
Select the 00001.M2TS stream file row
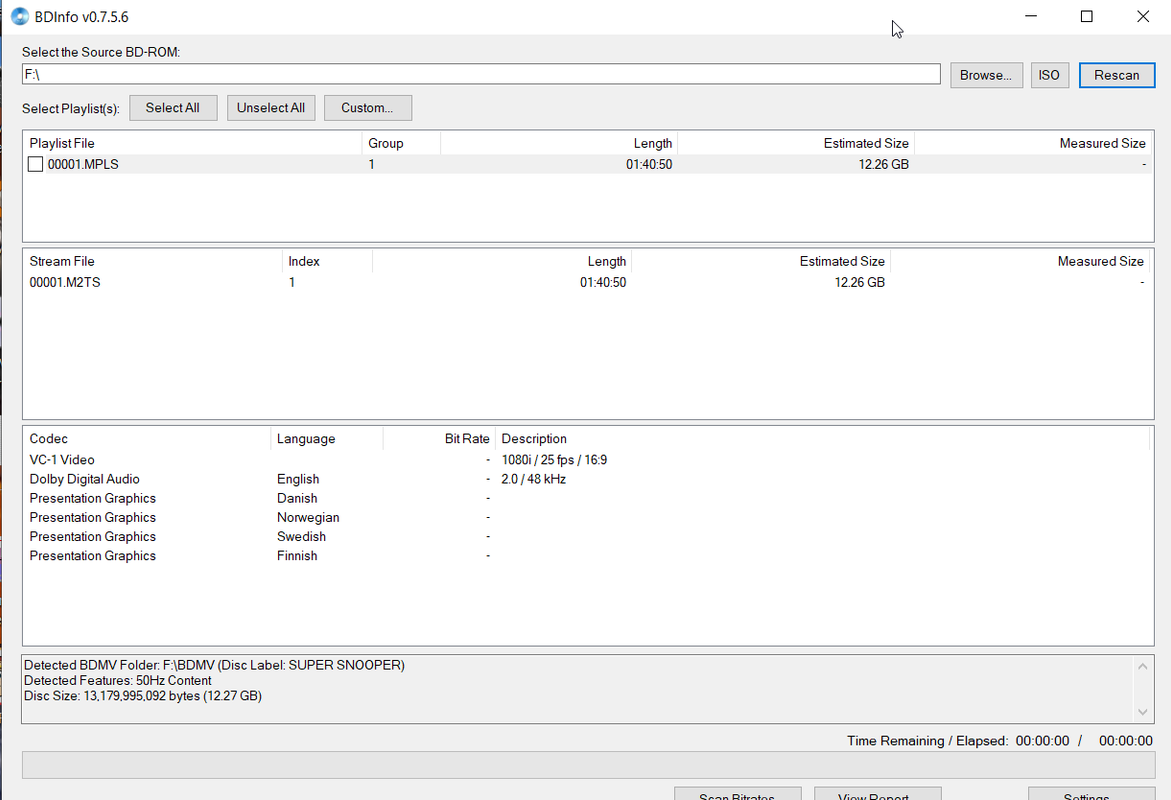[x=587, y=282]
